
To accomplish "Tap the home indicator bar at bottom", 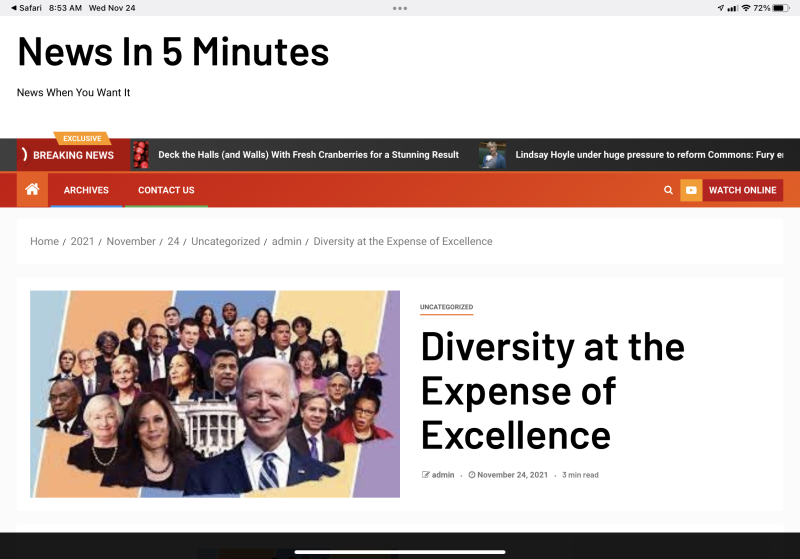I will [x=400, y=552].
